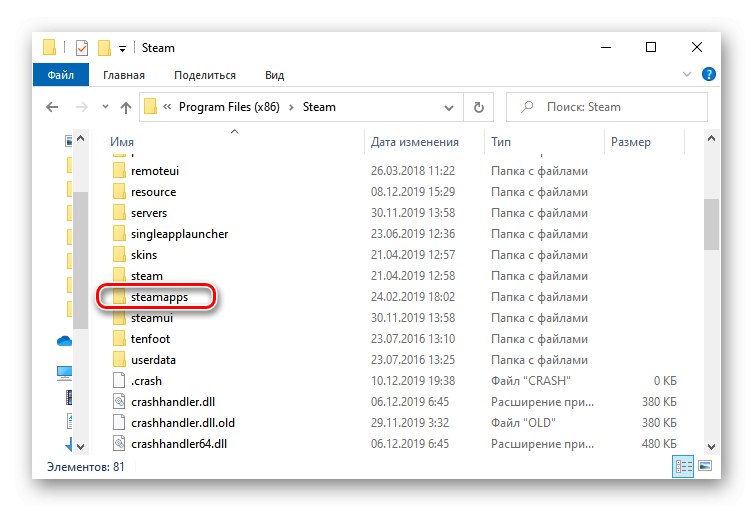Refresh the Steam folder view
The height and width of the screenshot is (511, 753).
click(479, 107)
